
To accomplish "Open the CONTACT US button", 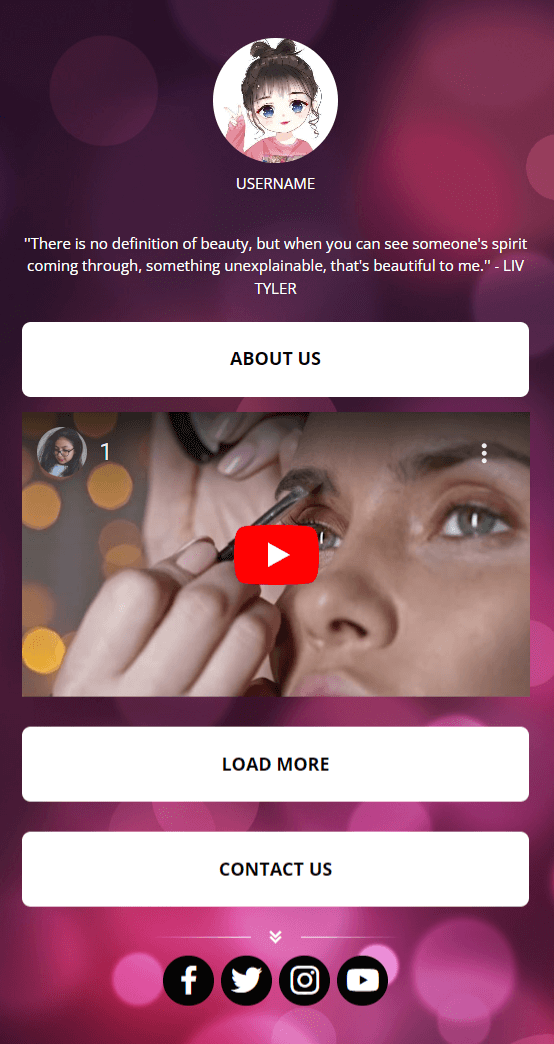I will tap(276, 869).
